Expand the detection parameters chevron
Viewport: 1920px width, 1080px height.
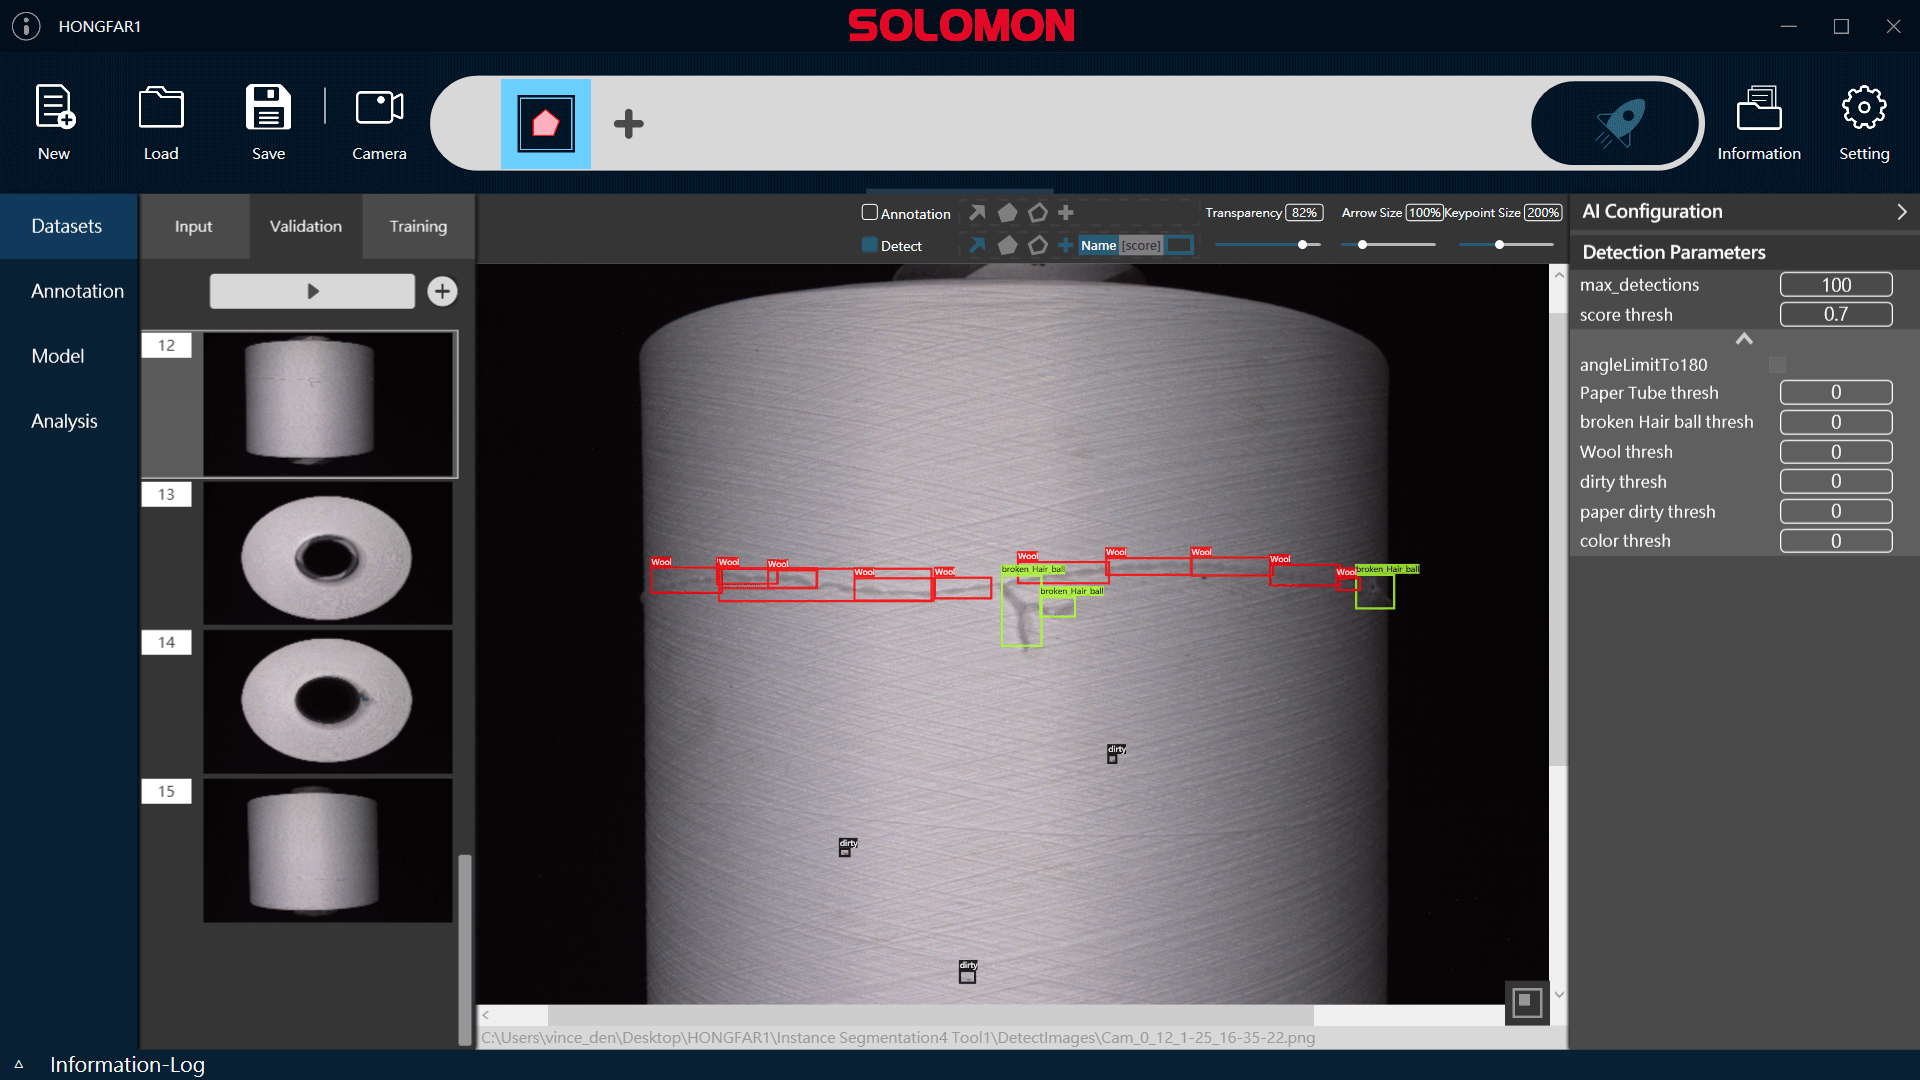[x=1743, y=340]
